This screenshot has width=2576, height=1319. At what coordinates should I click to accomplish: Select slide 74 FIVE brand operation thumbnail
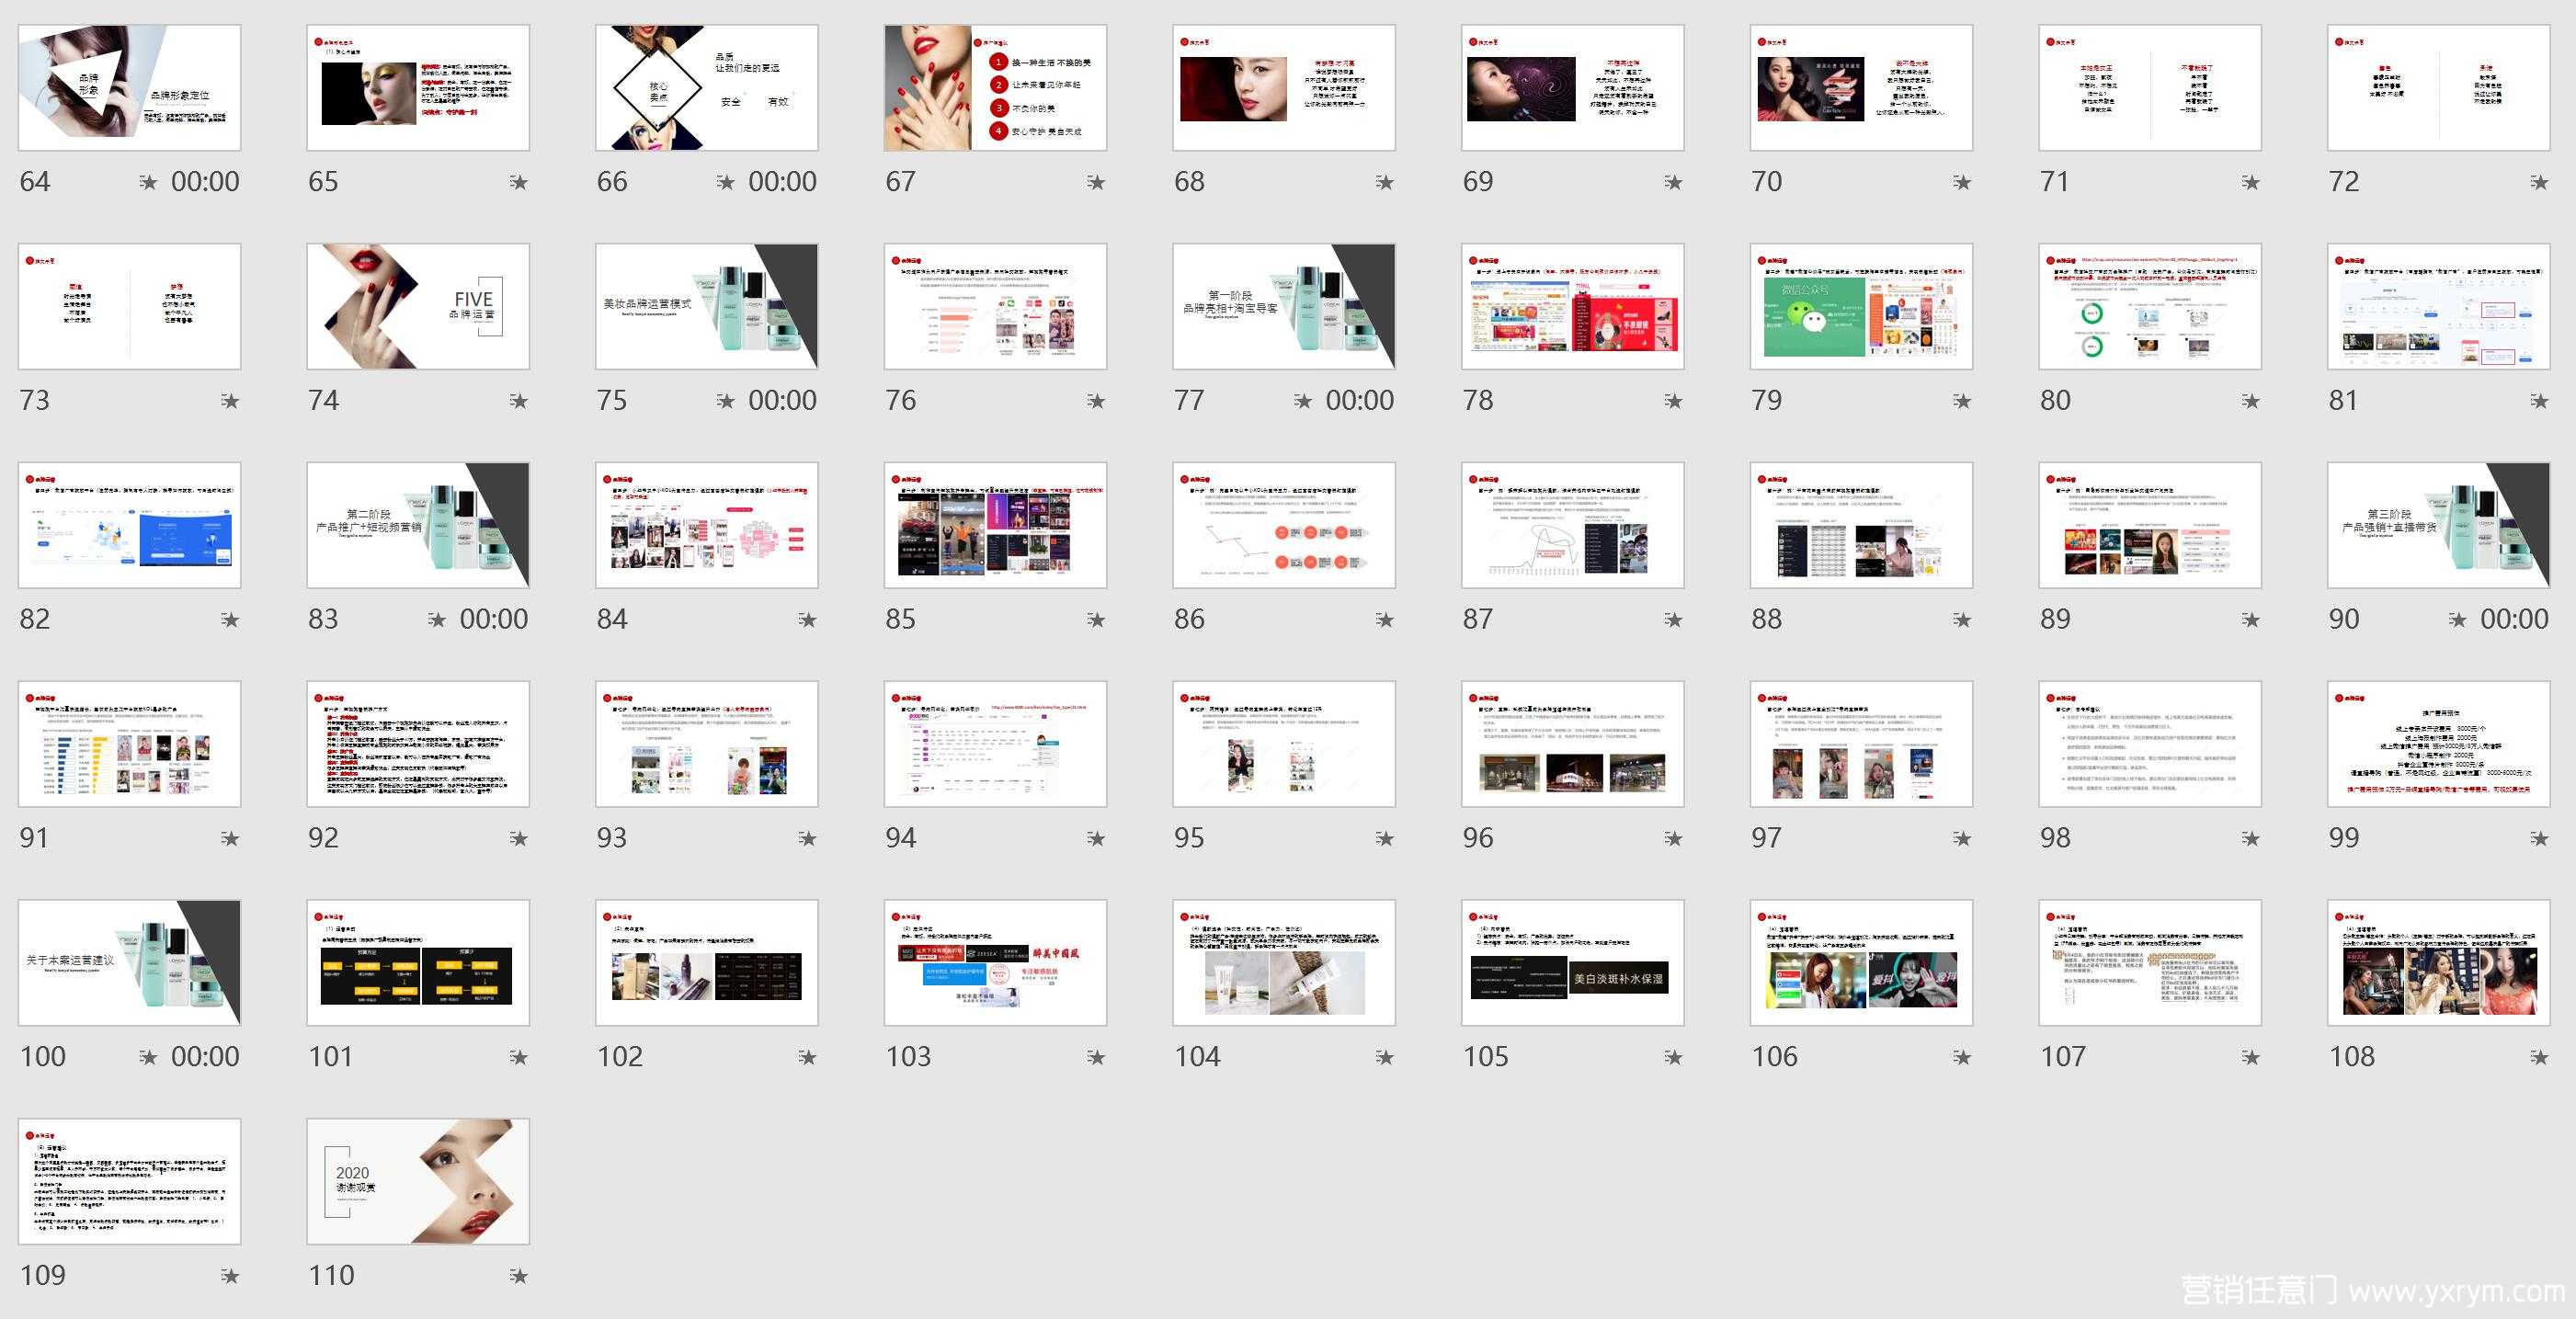[418, 306]
